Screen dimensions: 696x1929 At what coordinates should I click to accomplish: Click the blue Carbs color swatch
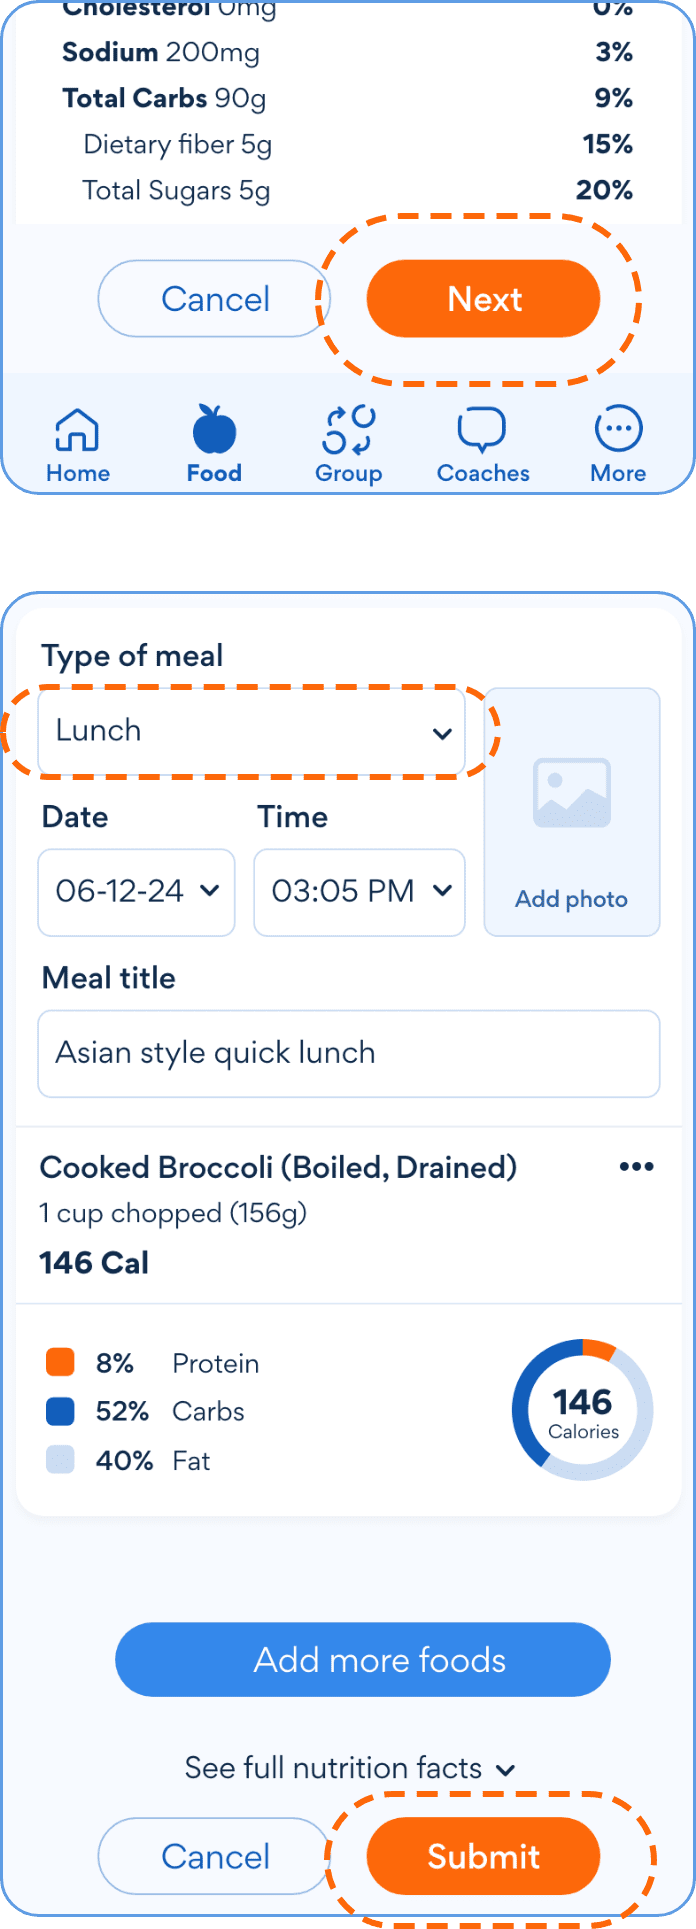pyautogui.click(x=60, y=1411)
